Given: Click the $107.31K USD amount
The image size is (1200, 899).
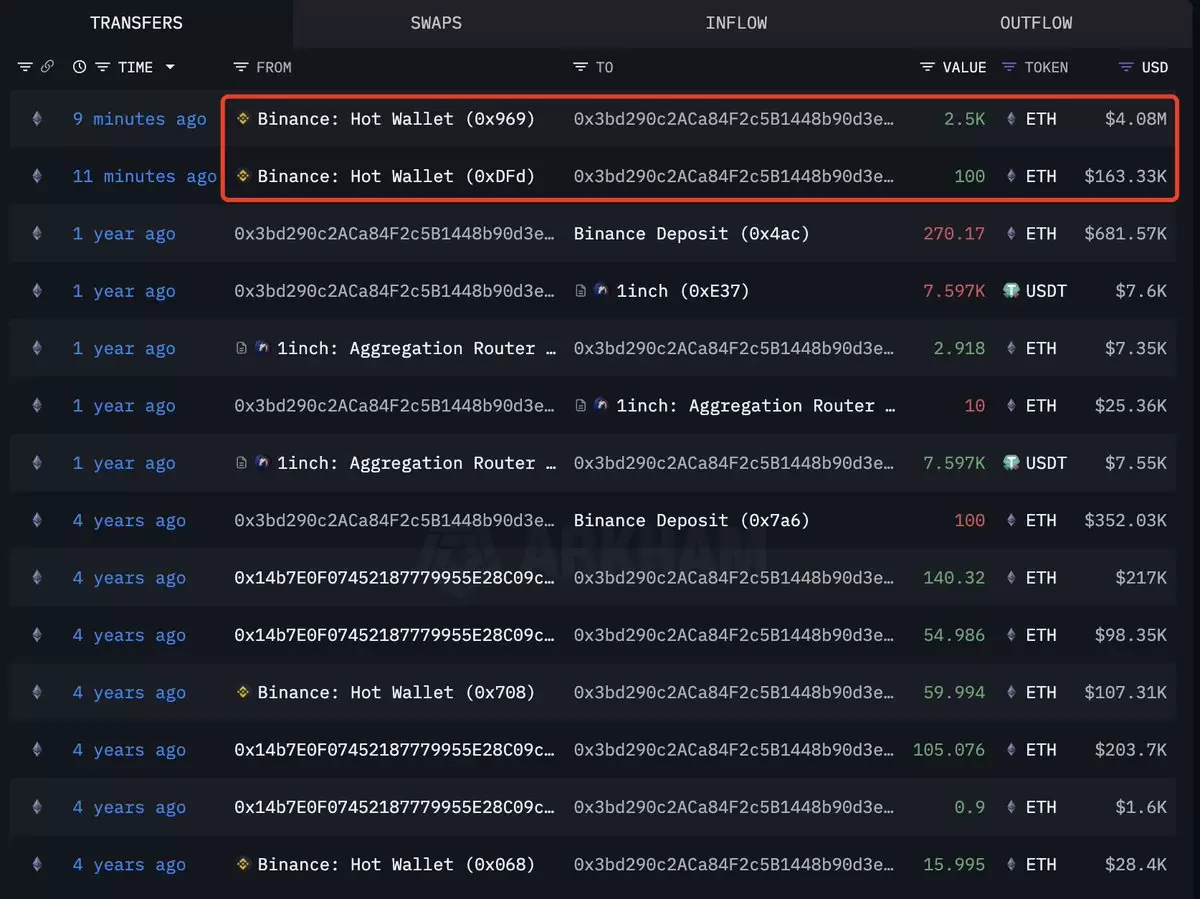Looking at the screenshot, I should click(x=1126, y=692).
